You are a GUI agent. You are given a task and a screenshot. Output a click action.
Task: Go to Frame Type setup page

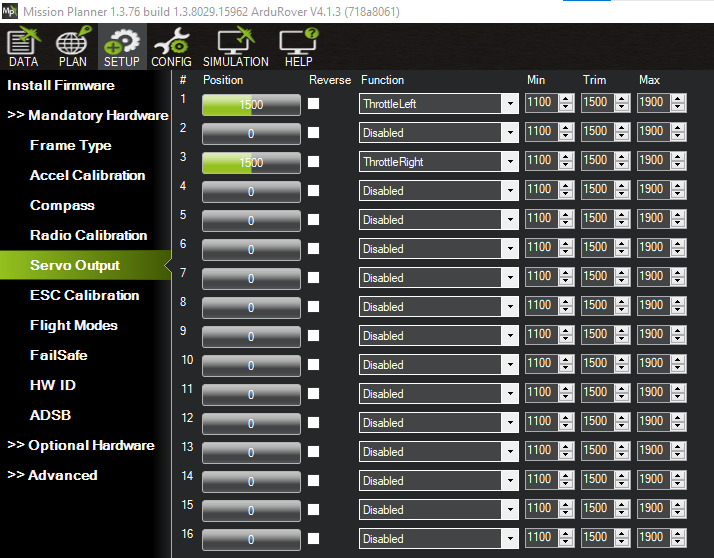(x=71, y=145)
